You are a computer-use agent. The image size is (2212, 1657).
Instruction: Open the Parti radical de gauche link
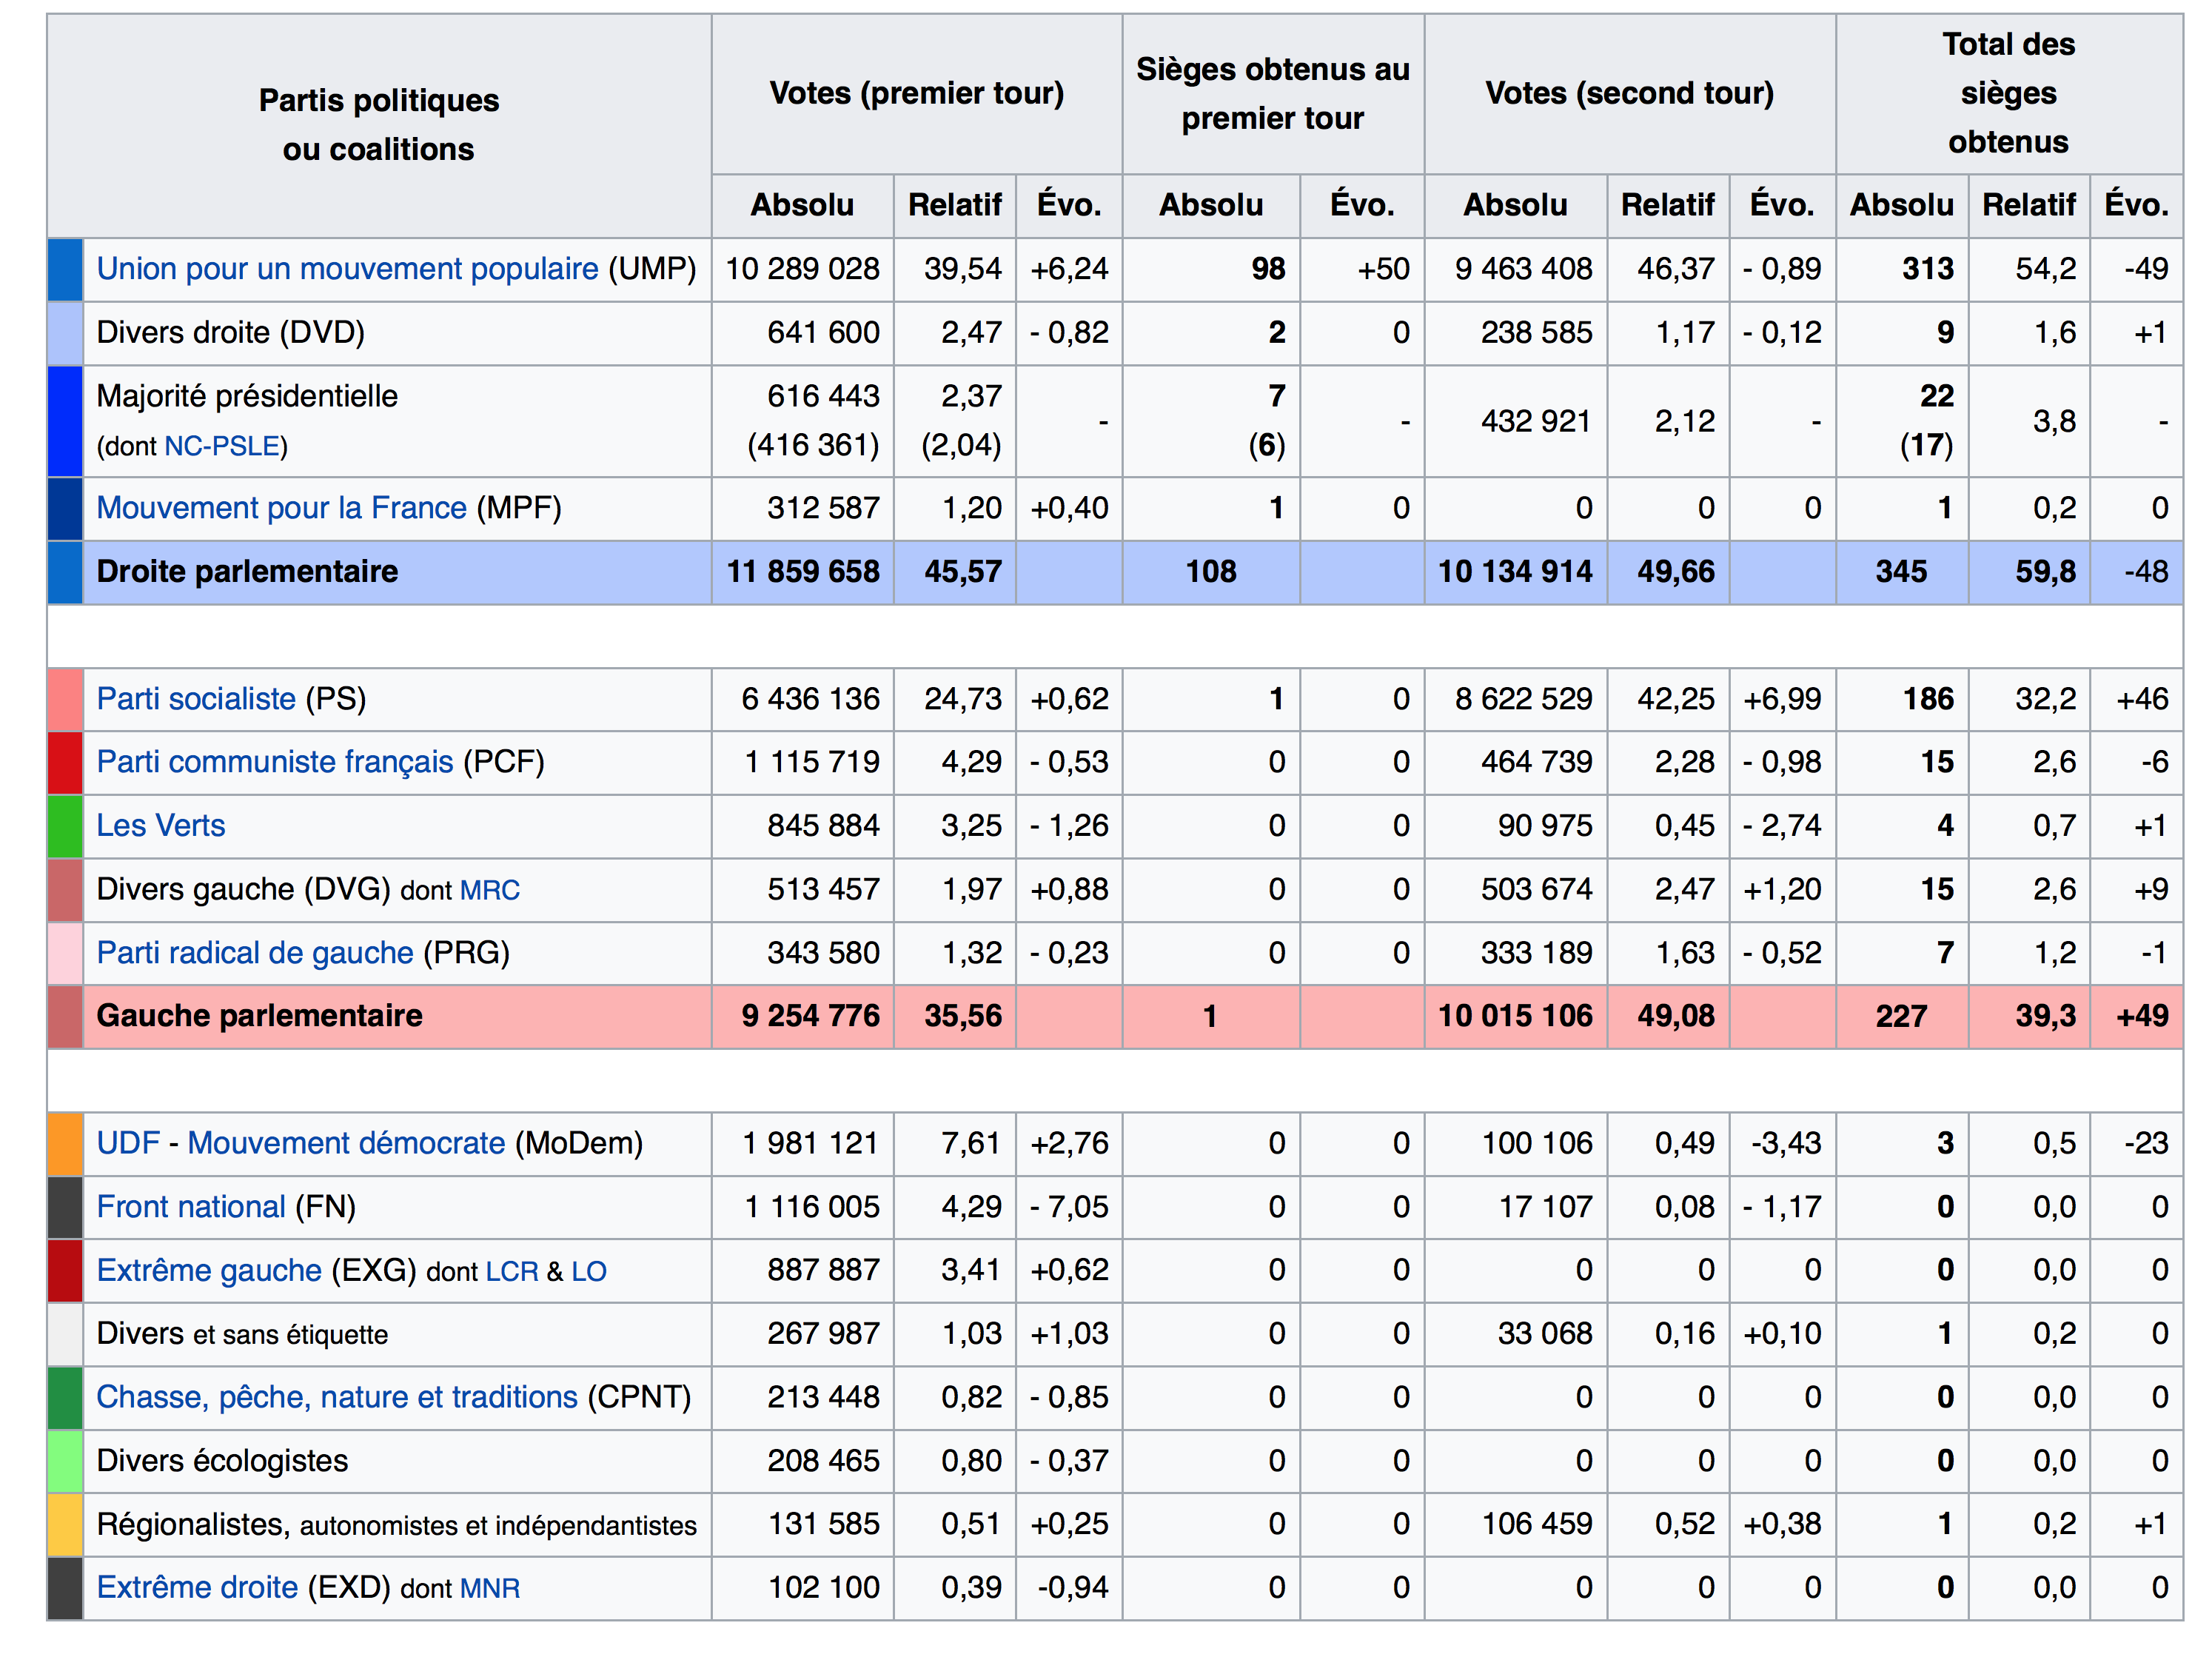coord(255,952)
